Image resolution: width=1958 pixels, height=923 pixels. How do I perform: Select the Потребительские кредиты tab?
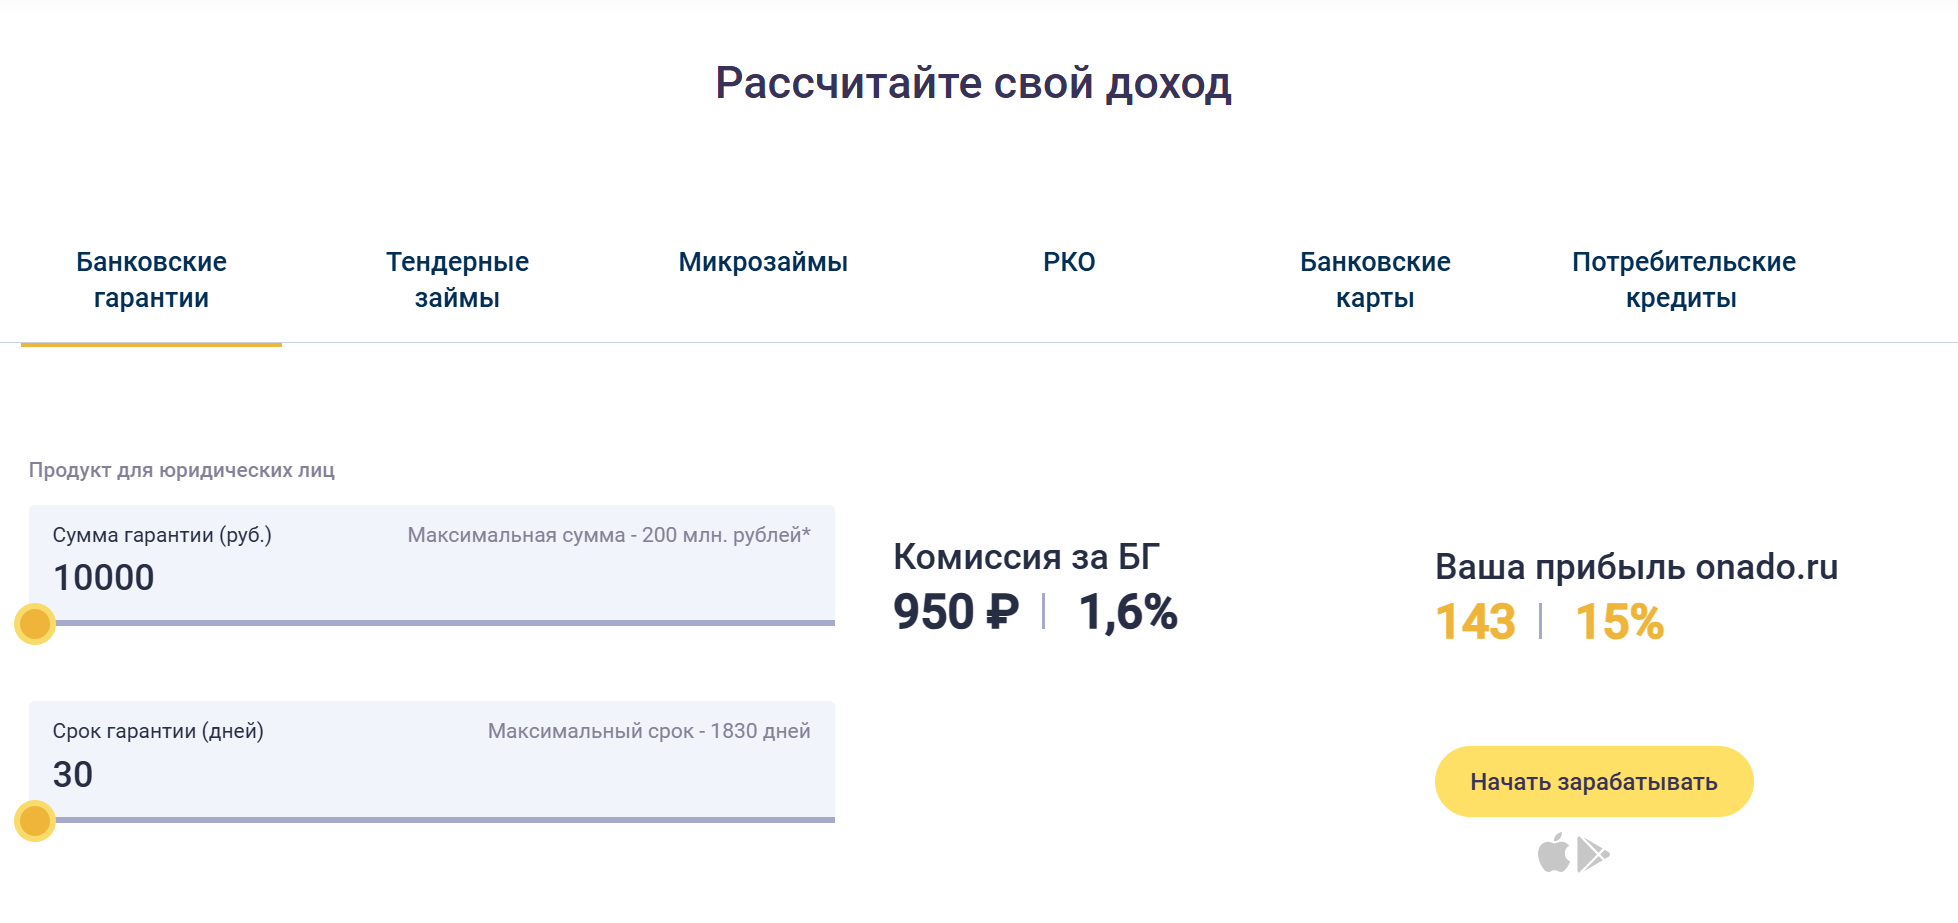pyautogui.click(x=1683, y=280)
